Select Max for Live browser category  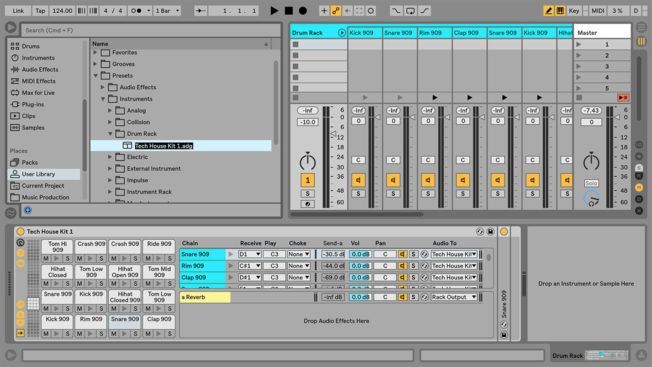38,93
